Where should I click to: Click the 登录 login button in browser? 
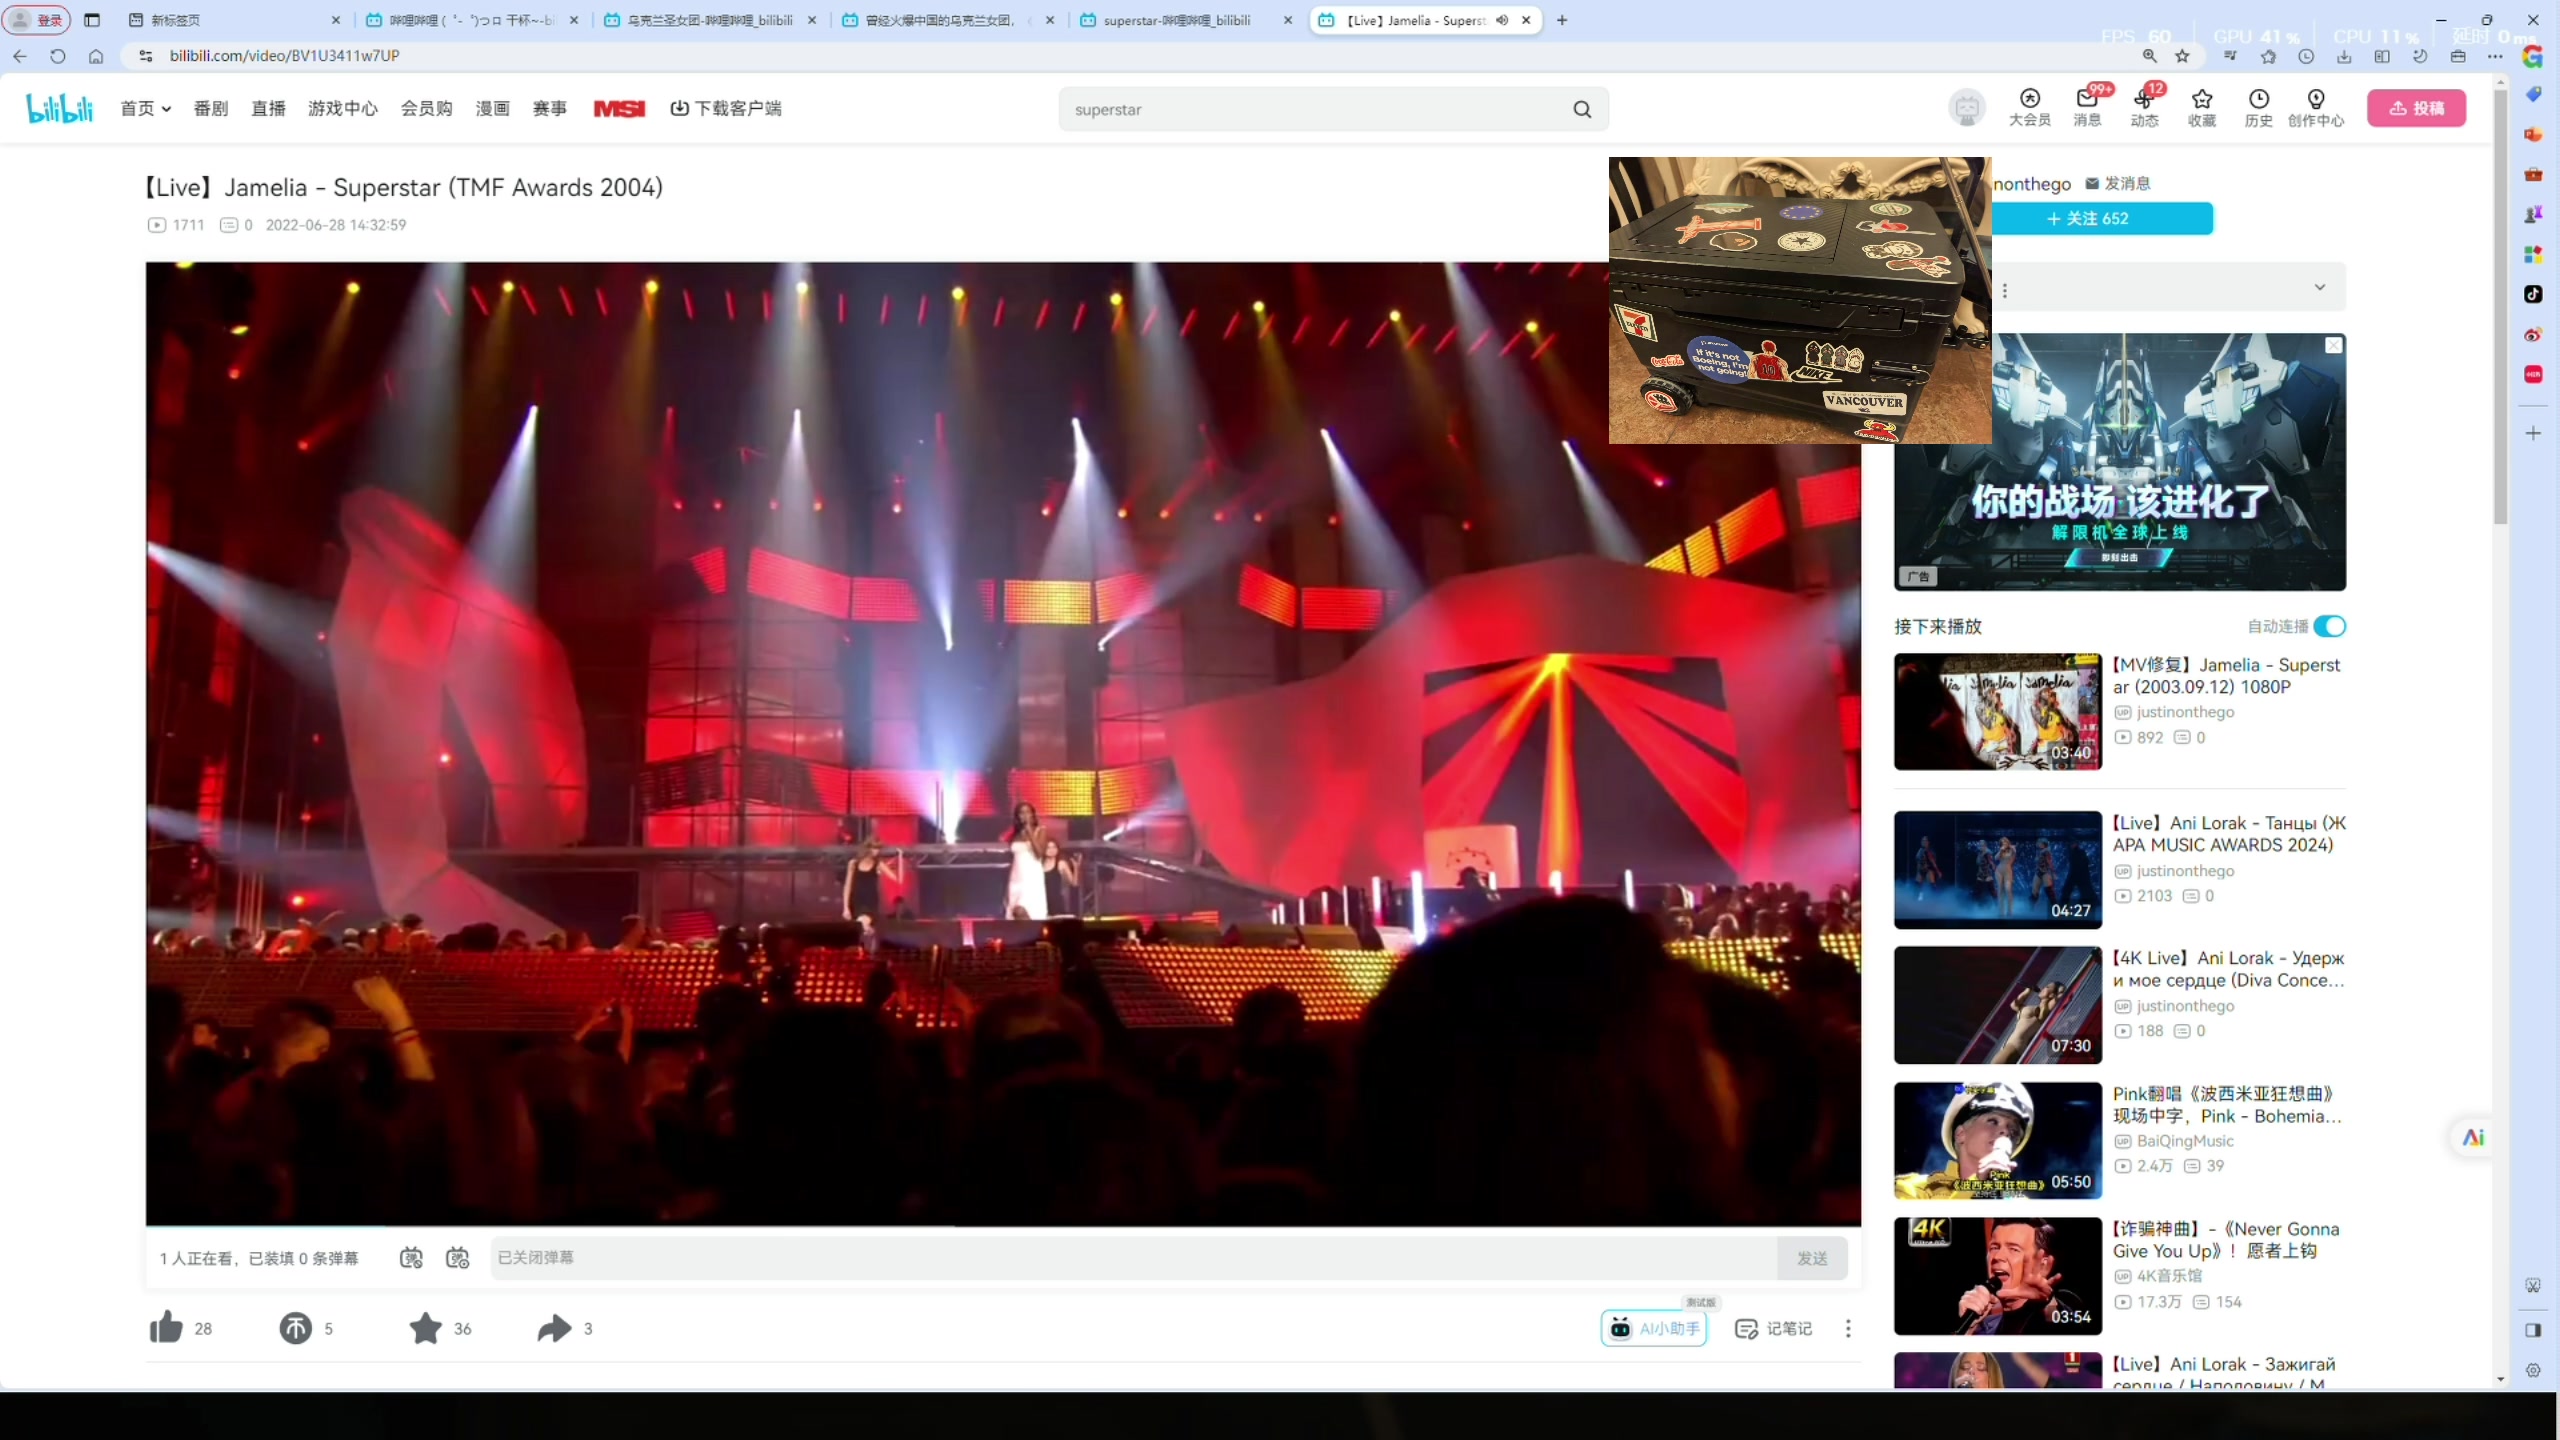(x=37, y=20)
